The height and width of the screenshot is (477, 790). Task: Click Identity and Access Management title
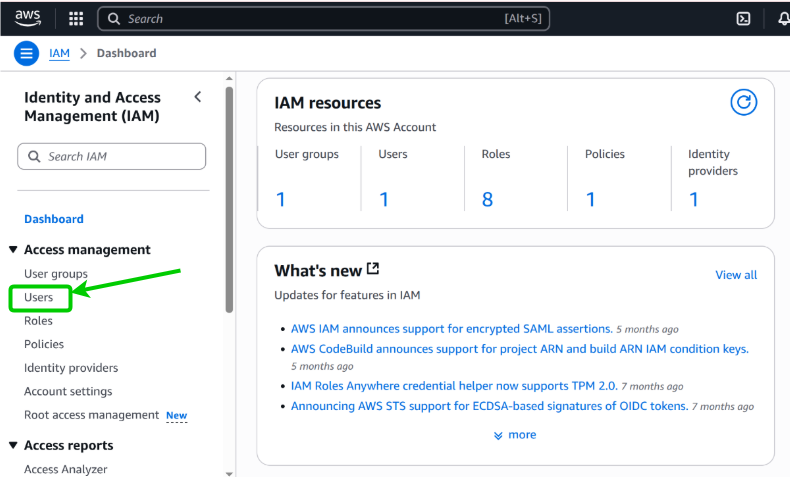pos(92,106)
